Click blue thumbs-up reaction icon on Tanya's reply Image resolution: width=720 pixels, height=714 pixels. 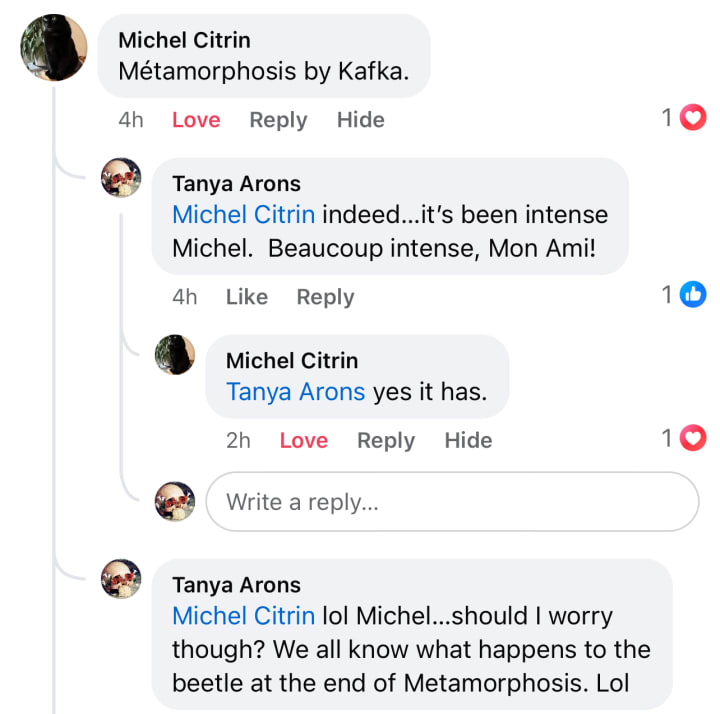[692, 294]
